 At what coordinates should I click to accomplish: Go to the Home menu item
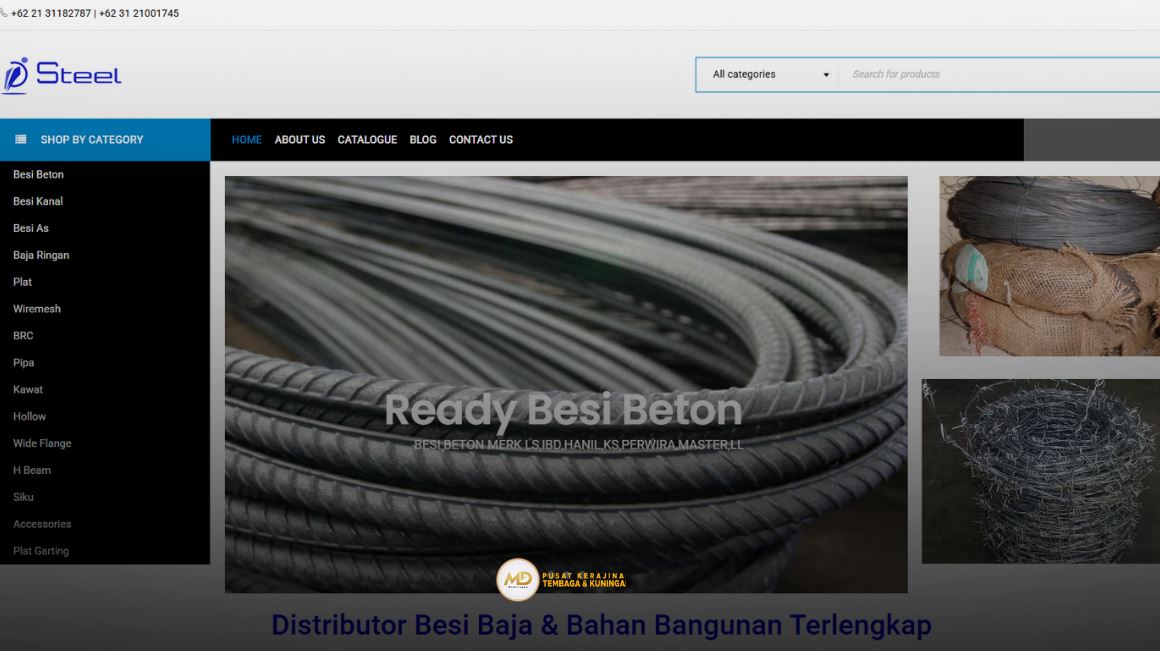246,140
